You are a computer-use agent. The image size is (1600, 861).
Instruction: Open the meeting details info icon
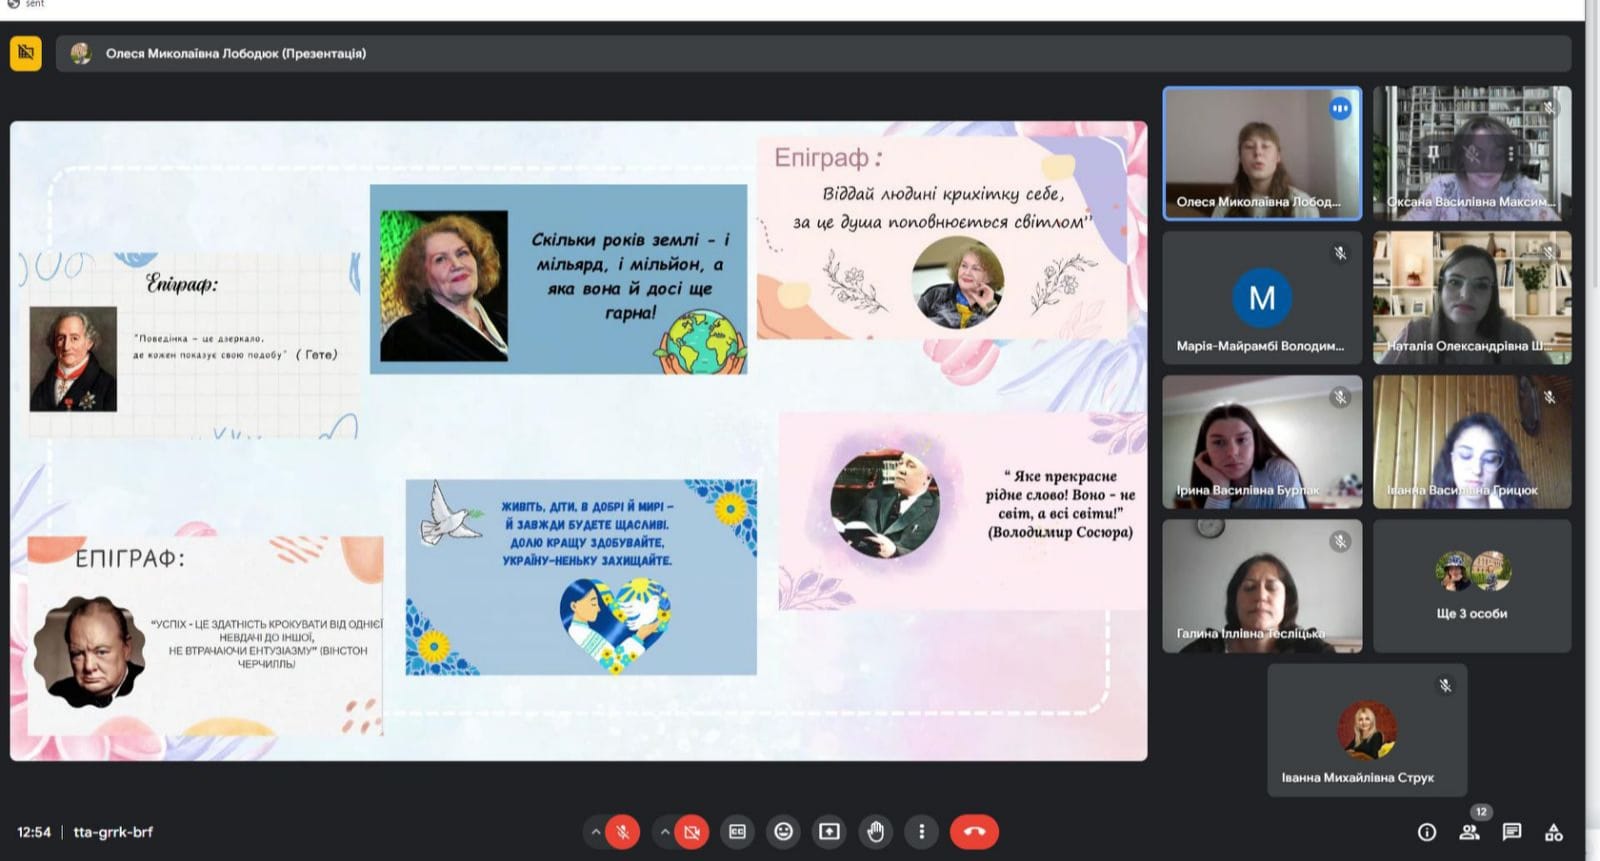1427,832
